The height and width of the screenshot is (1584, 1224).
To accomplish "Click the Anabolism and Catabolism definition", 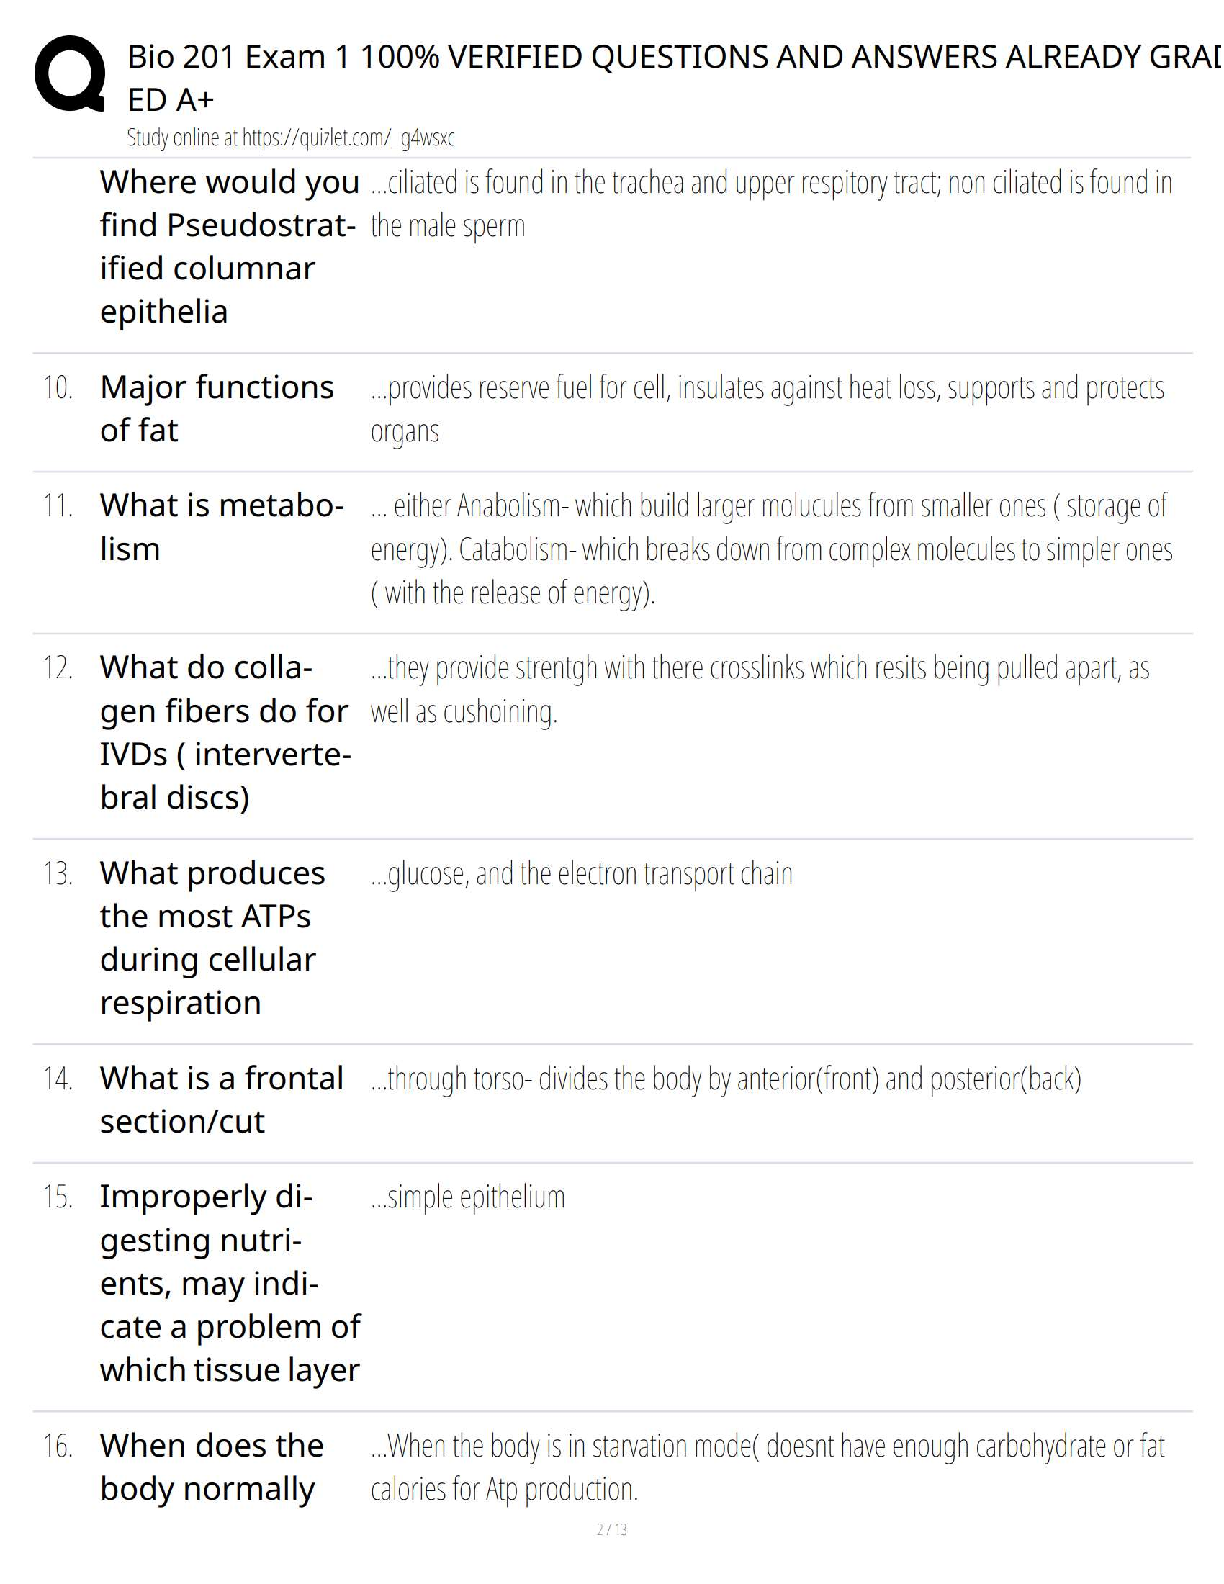I will tap(770, 549).
